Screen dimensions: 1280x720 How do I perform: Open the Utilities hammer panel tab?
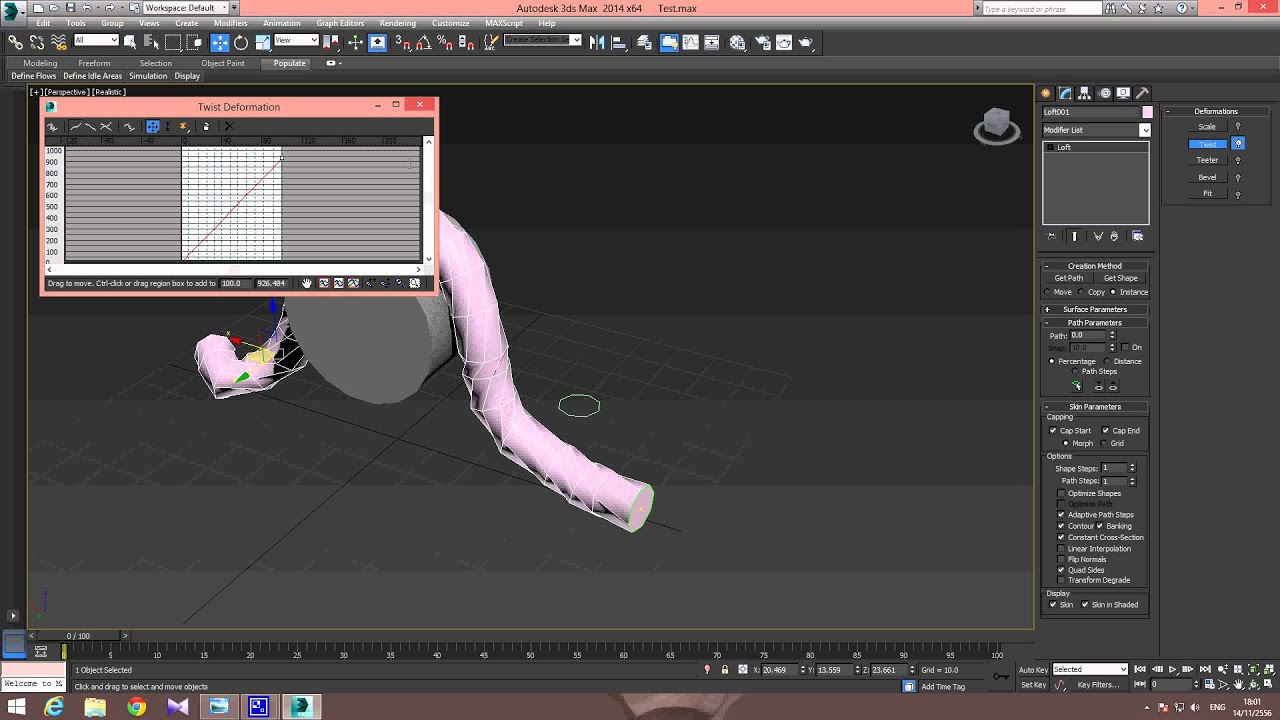(x=1143, y=93)
